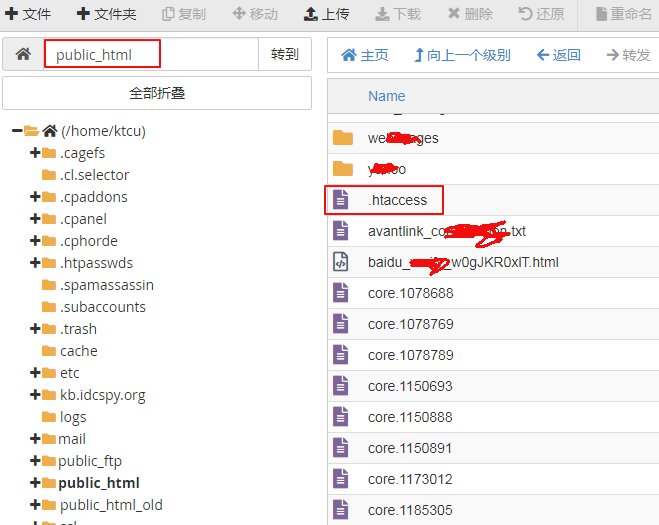Select the baidu verify html file name
Image resolution: width=659 pixels, height=525 pixels.
[x=463, y=262]
